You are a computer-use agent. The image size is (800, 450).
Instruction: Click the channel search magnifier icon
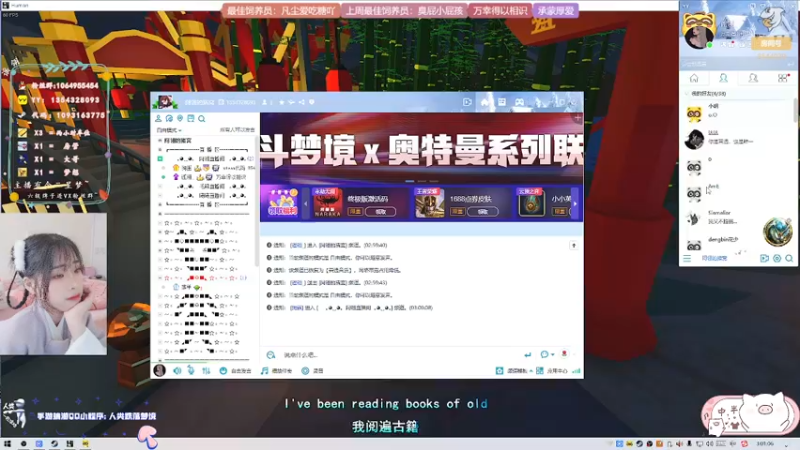pyautogui.click(x=202, y=118)
